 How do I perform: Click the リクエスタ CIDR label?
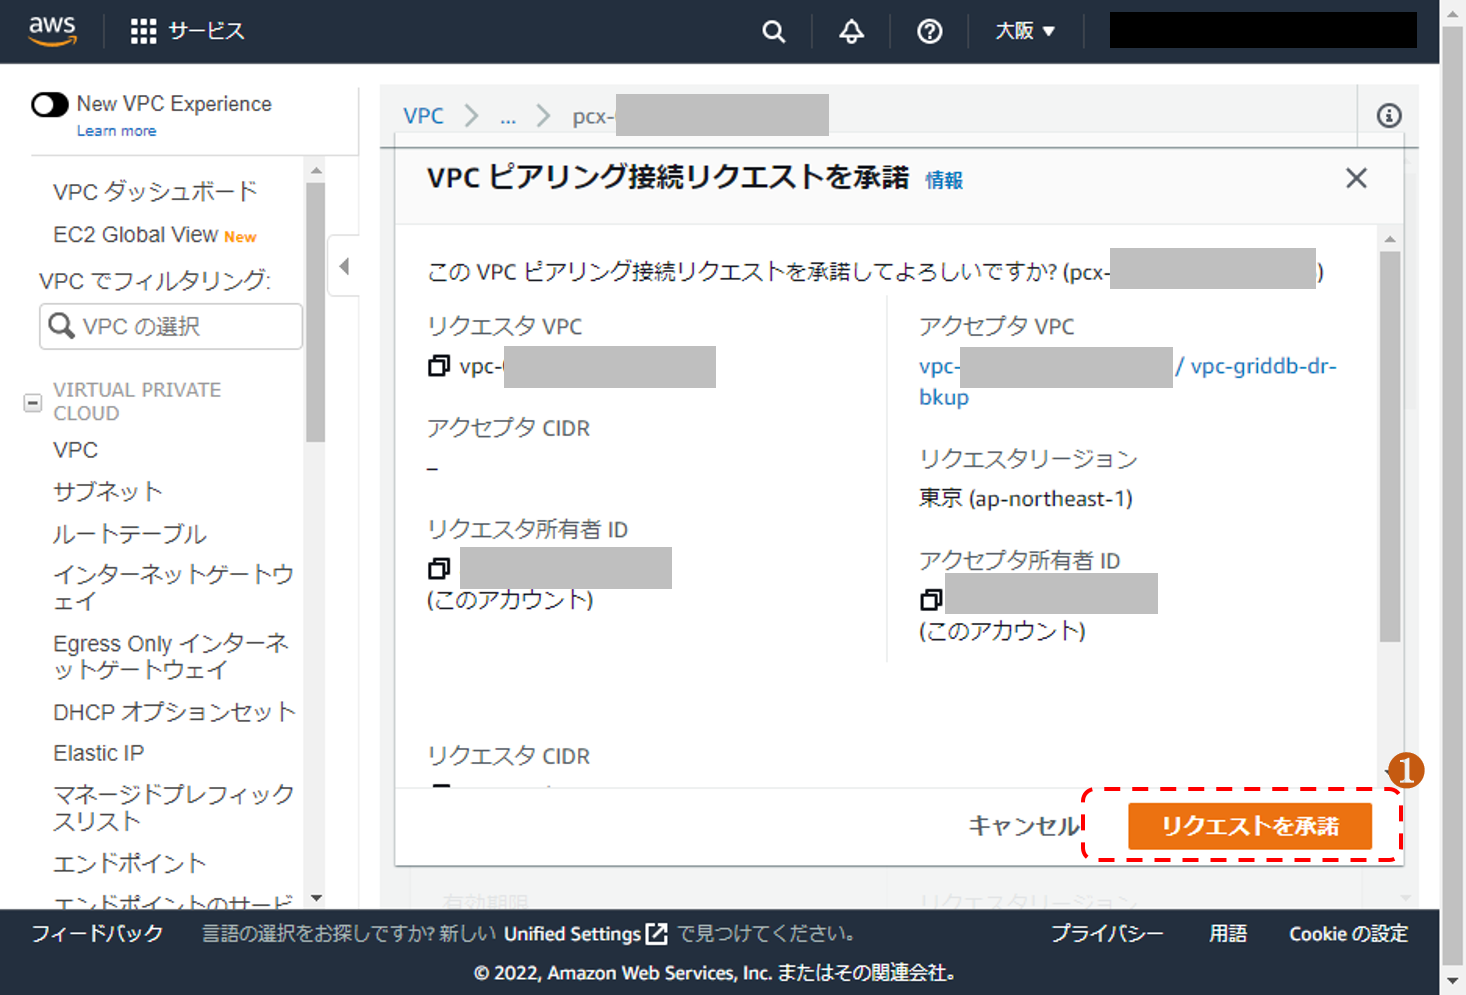point(508,756)
